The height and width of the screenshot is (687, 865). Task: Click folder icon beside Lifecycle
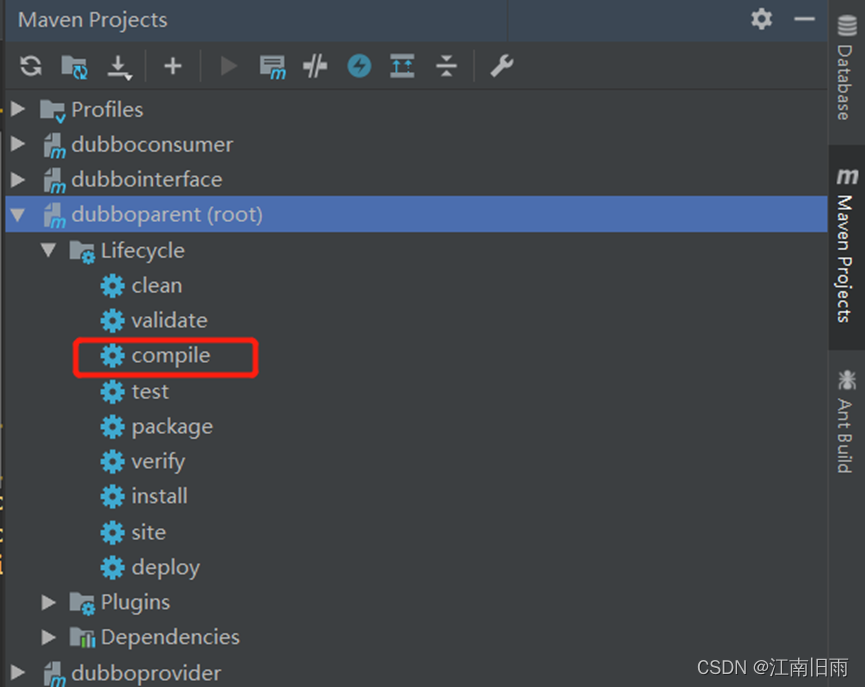point(82,252)
